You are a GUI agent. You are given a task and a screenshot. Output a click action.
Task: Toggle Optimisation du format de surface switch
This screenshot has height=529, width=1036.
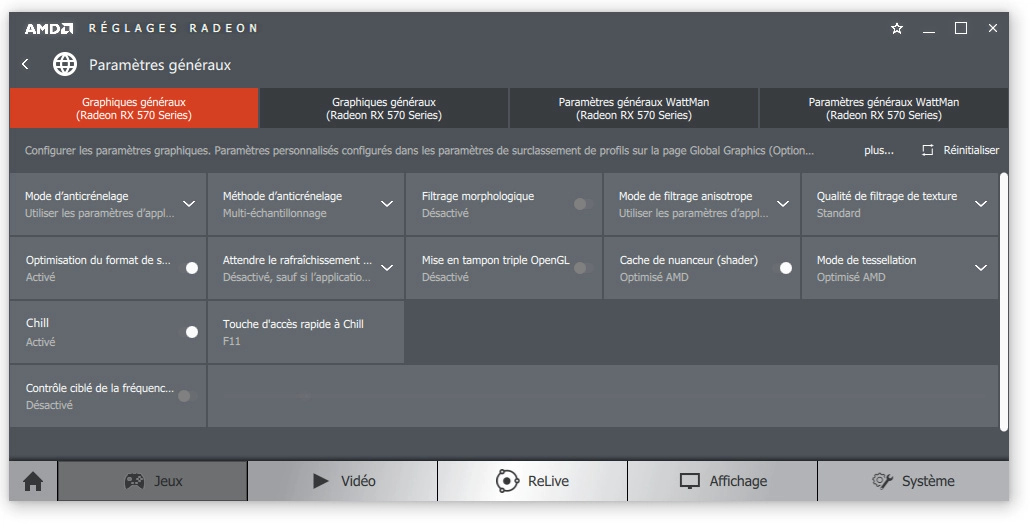pos(188,268)
